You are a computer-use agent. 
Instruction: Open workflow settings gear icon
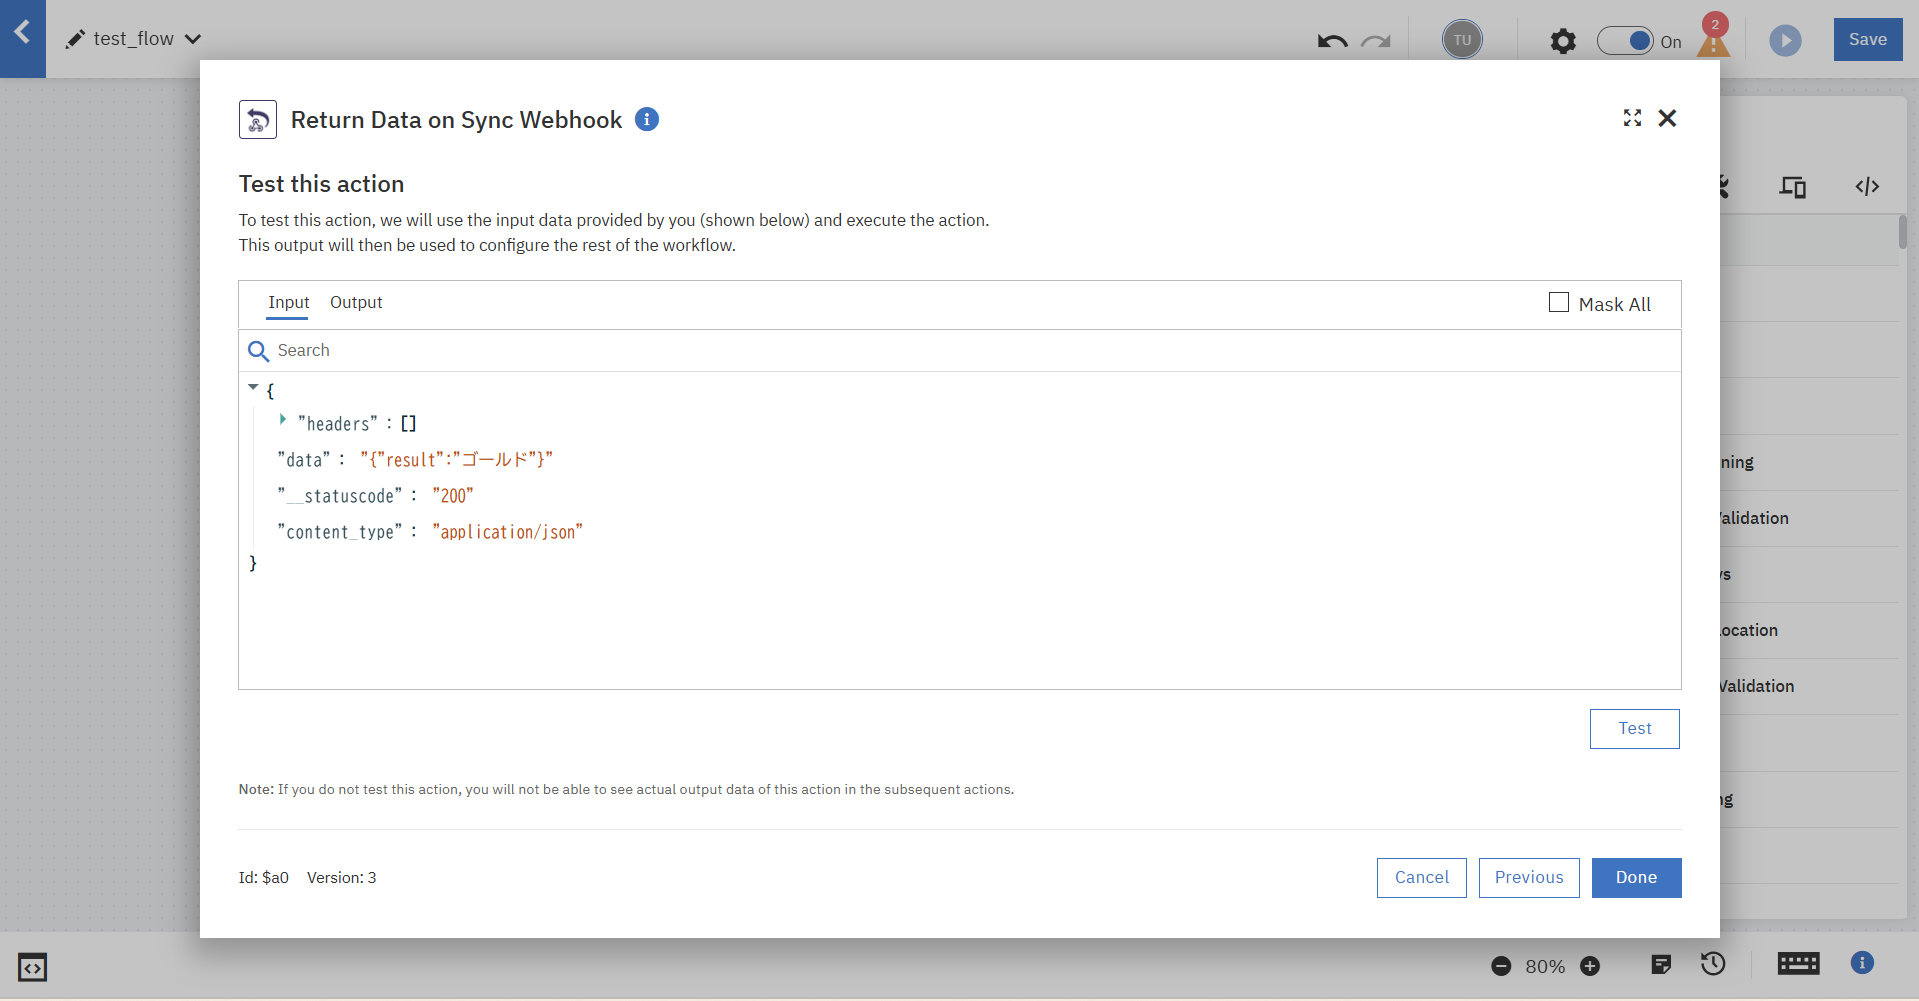1563,41
